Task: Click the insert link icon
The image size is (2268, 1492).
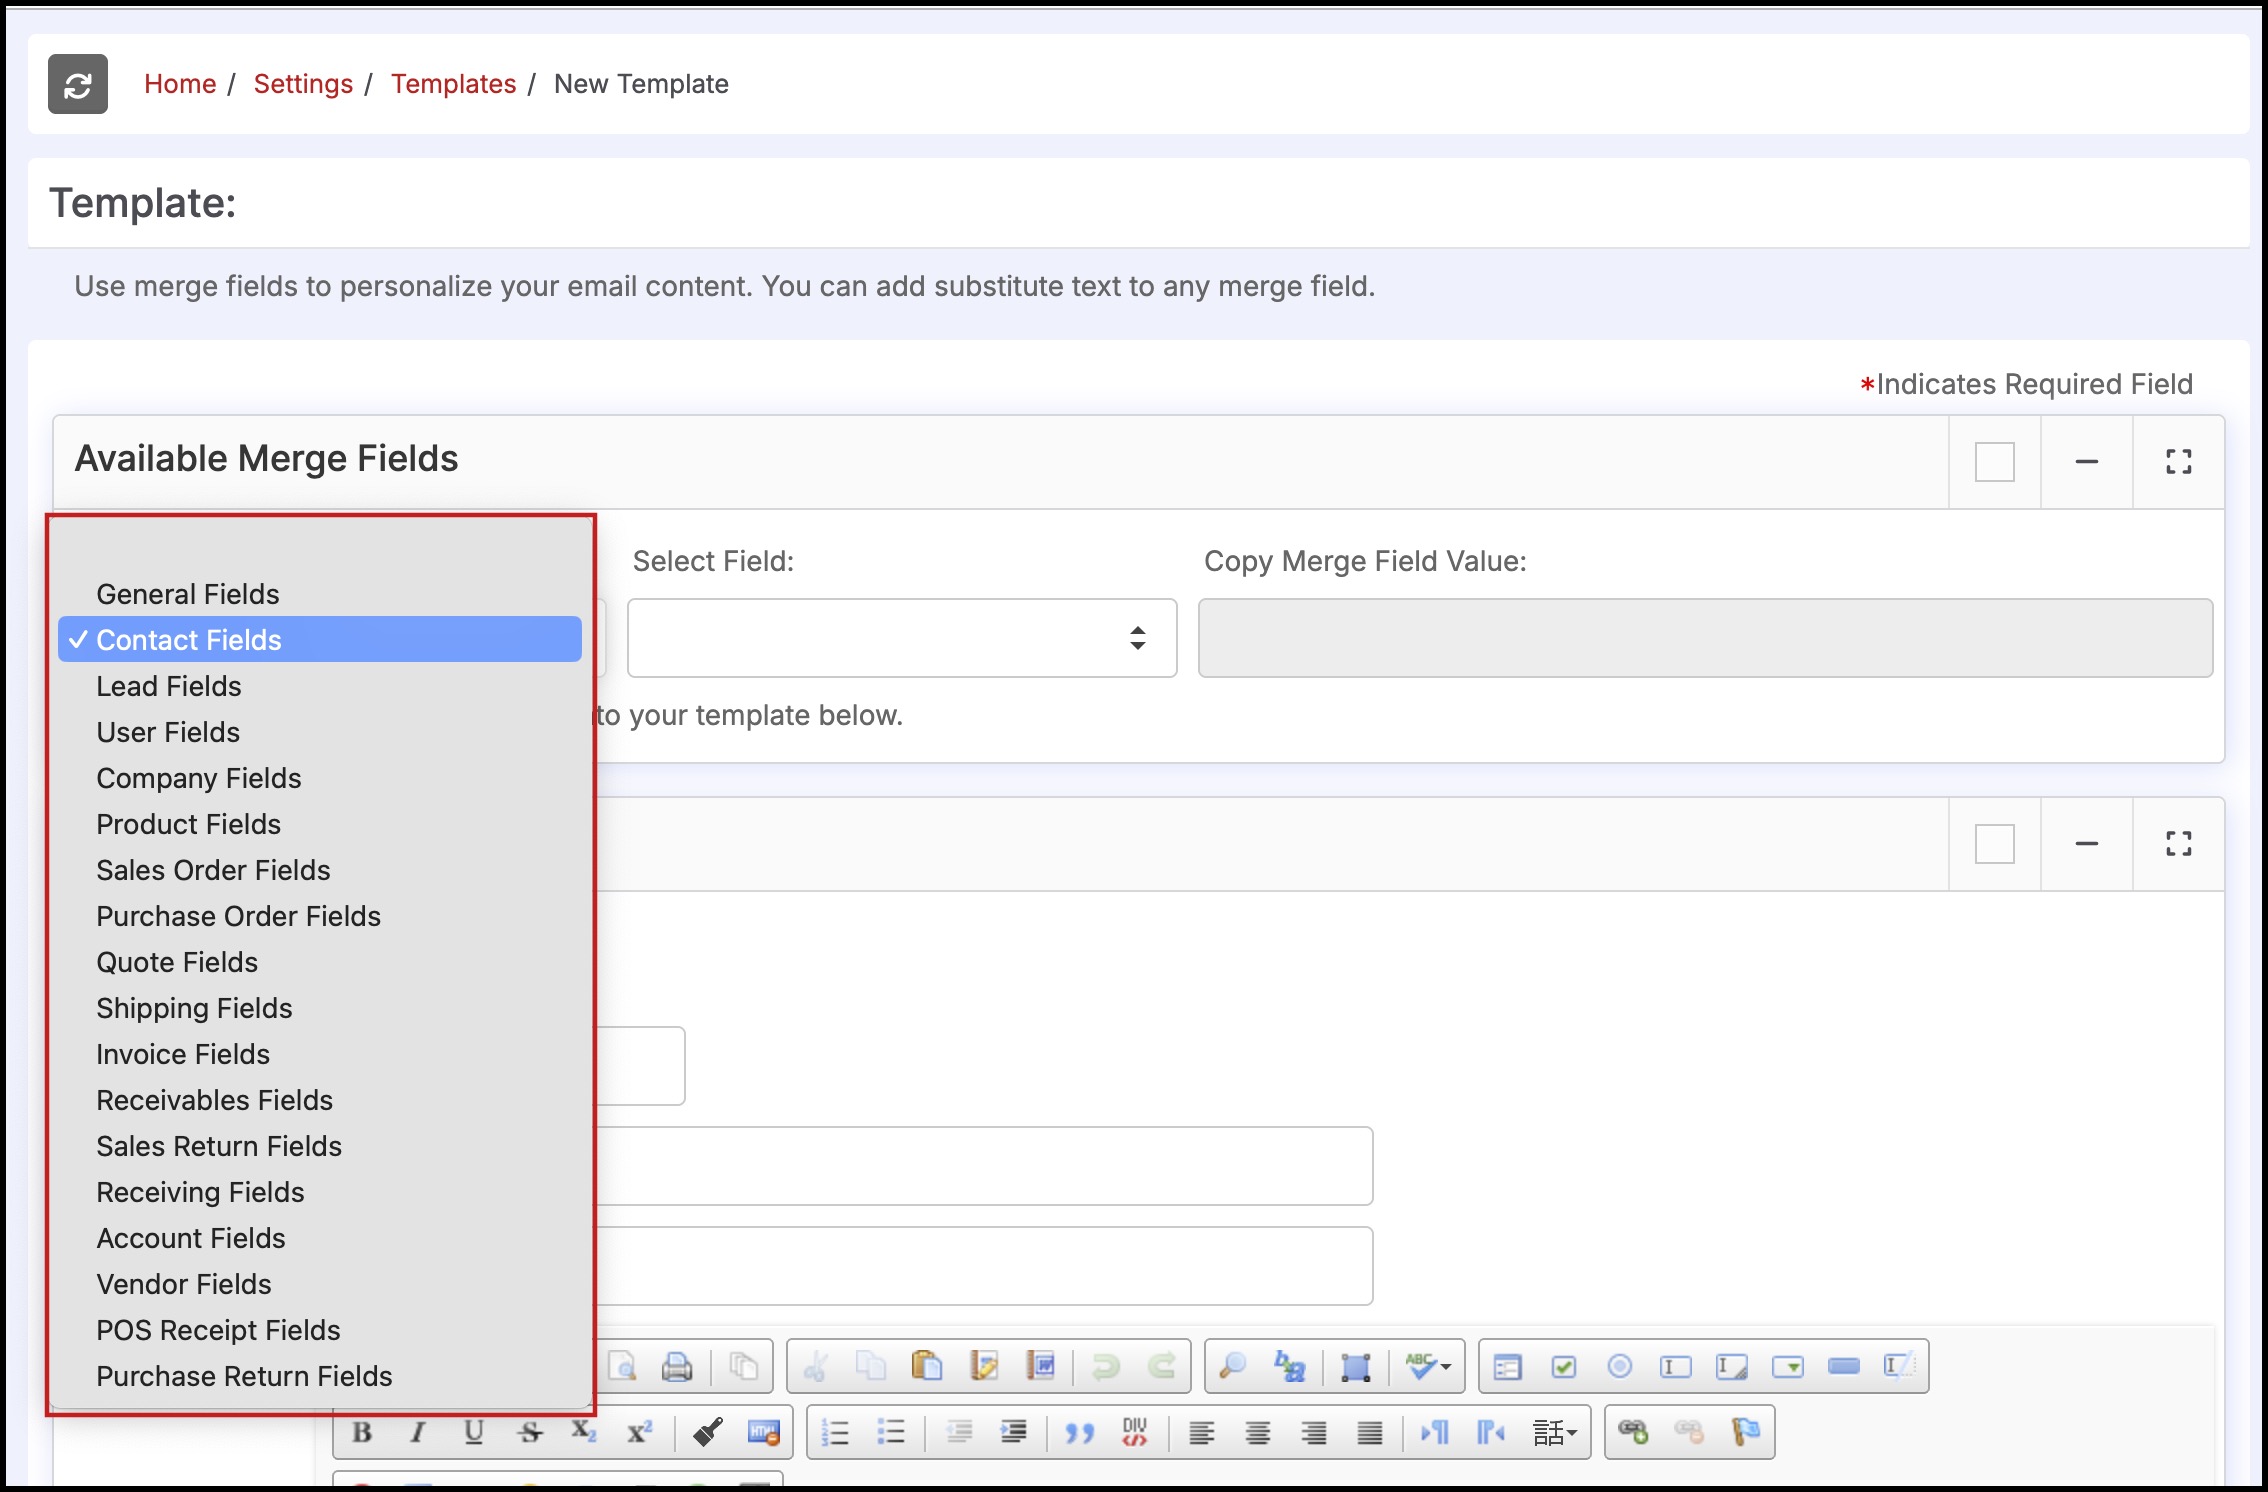Action: [1633, 1432]
